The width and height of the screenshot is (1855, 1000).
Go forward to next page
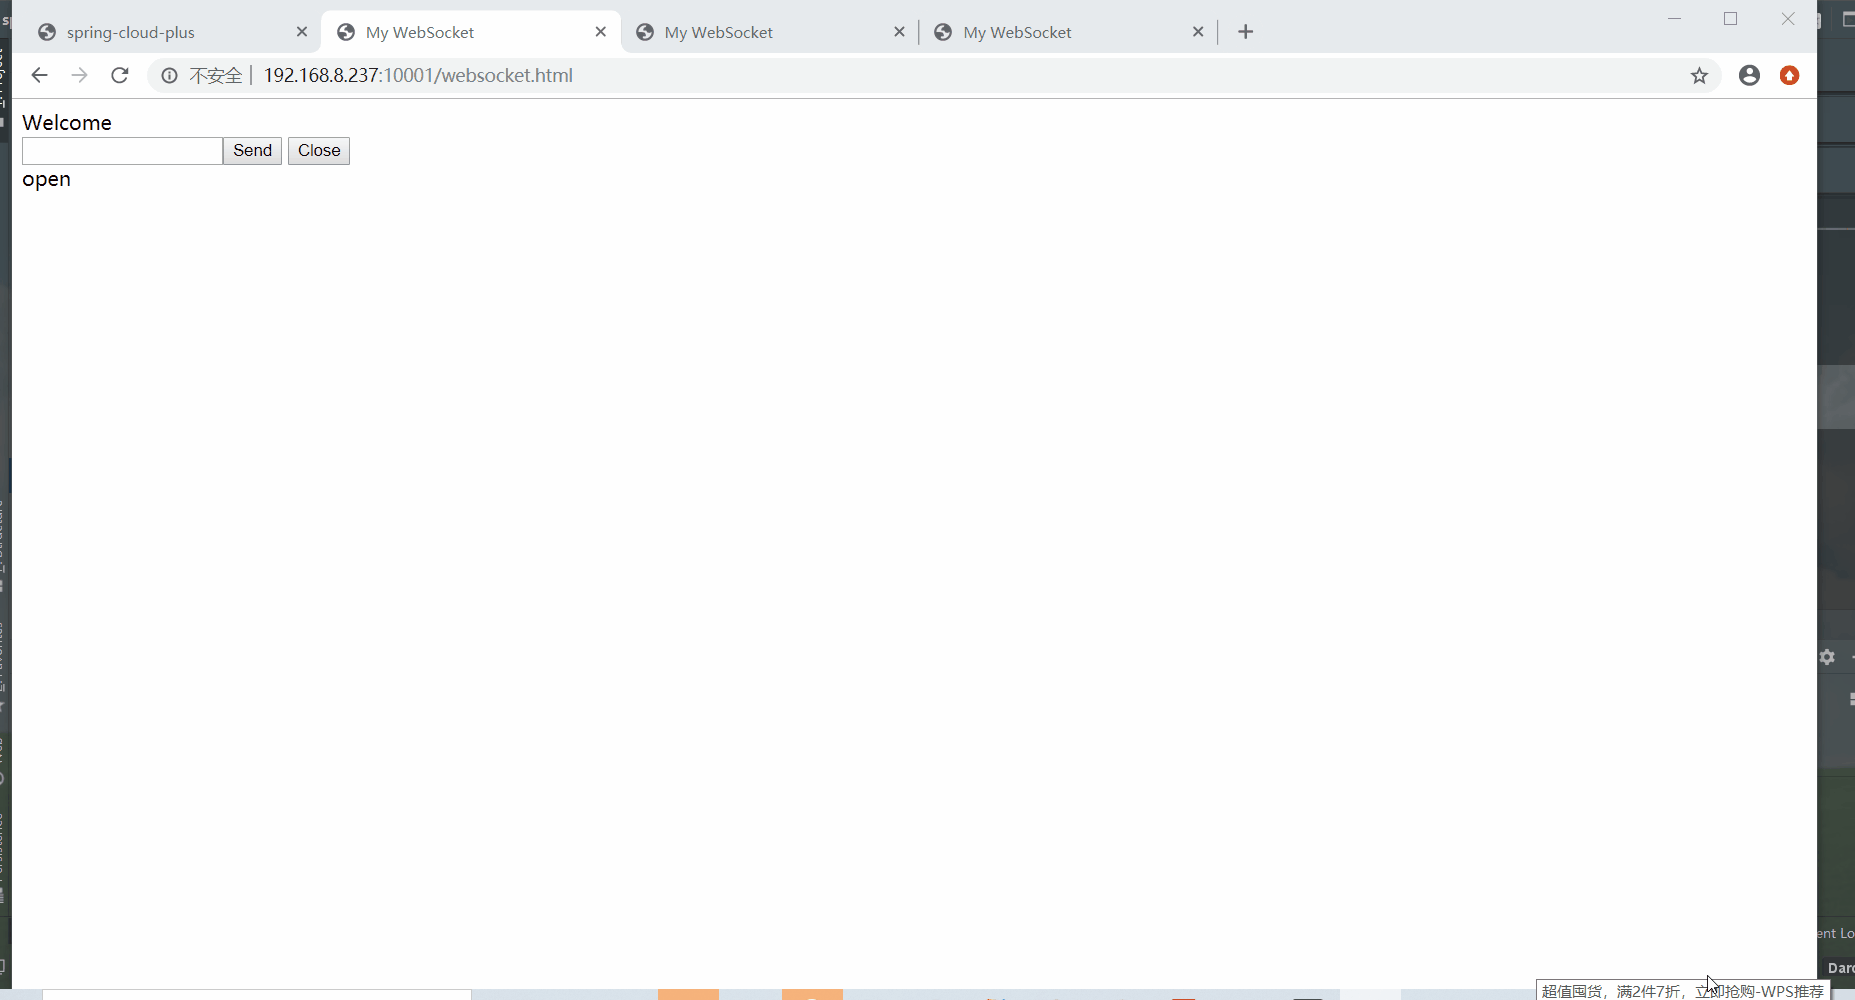[79, 75]
